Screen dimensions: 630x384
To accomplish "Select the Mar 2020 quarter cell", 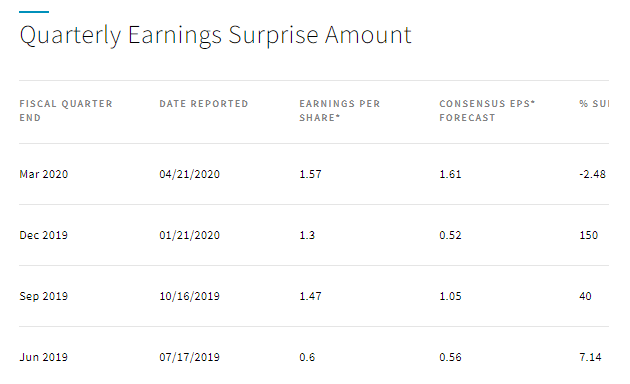I will [x=44, y=174].
